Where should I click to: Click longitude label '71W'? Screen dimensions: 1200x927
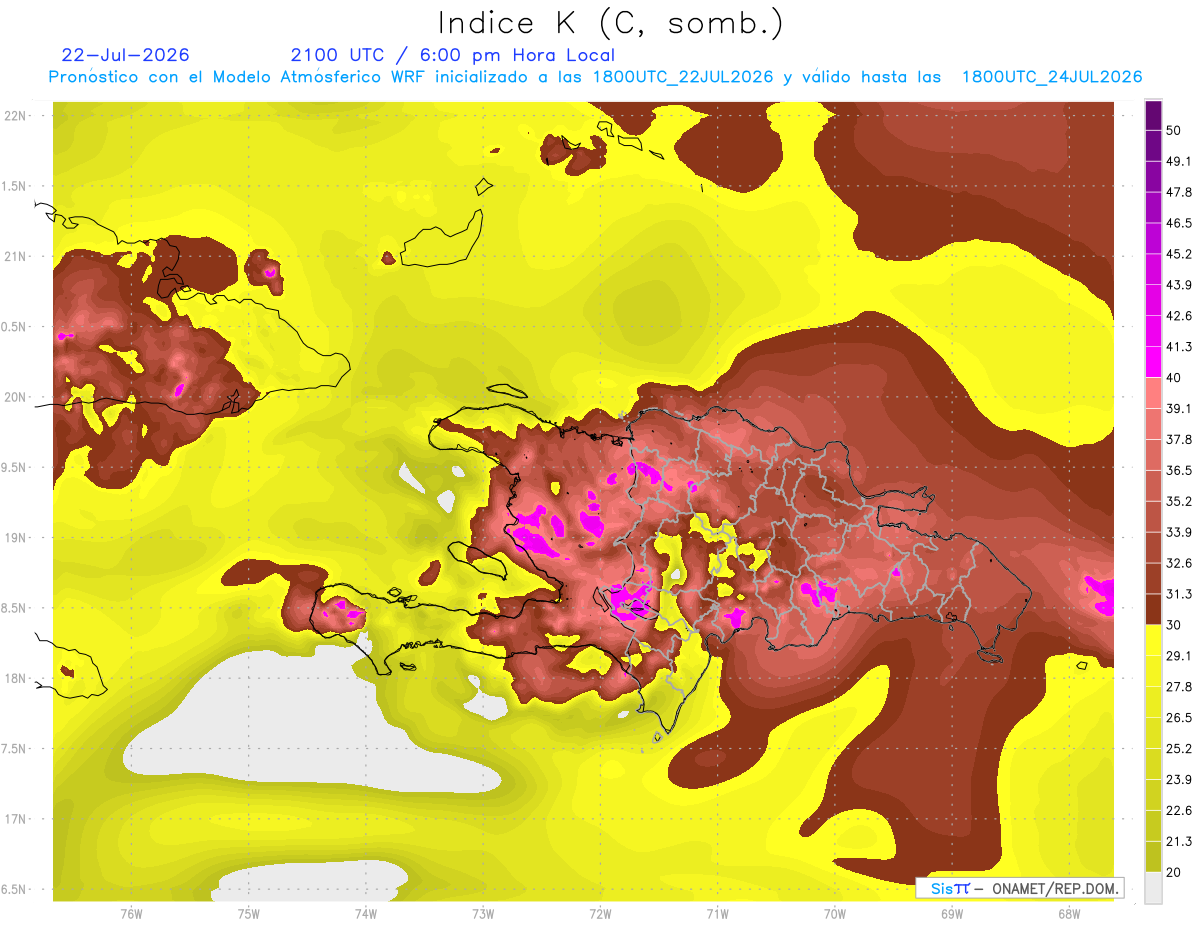pos(717,913)
